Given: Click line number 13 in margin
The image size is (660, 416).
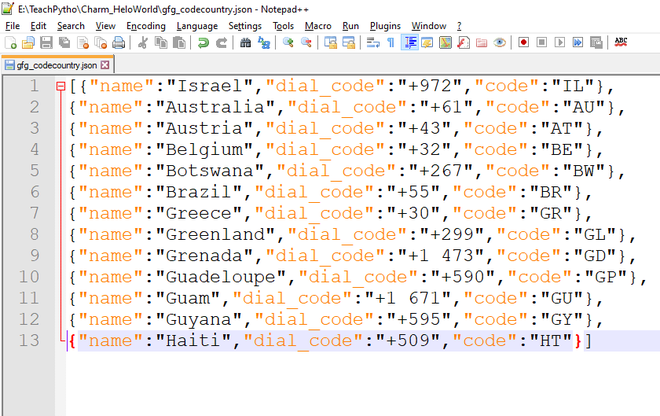Looking at the screenshot, I should (x=29, y=340).
